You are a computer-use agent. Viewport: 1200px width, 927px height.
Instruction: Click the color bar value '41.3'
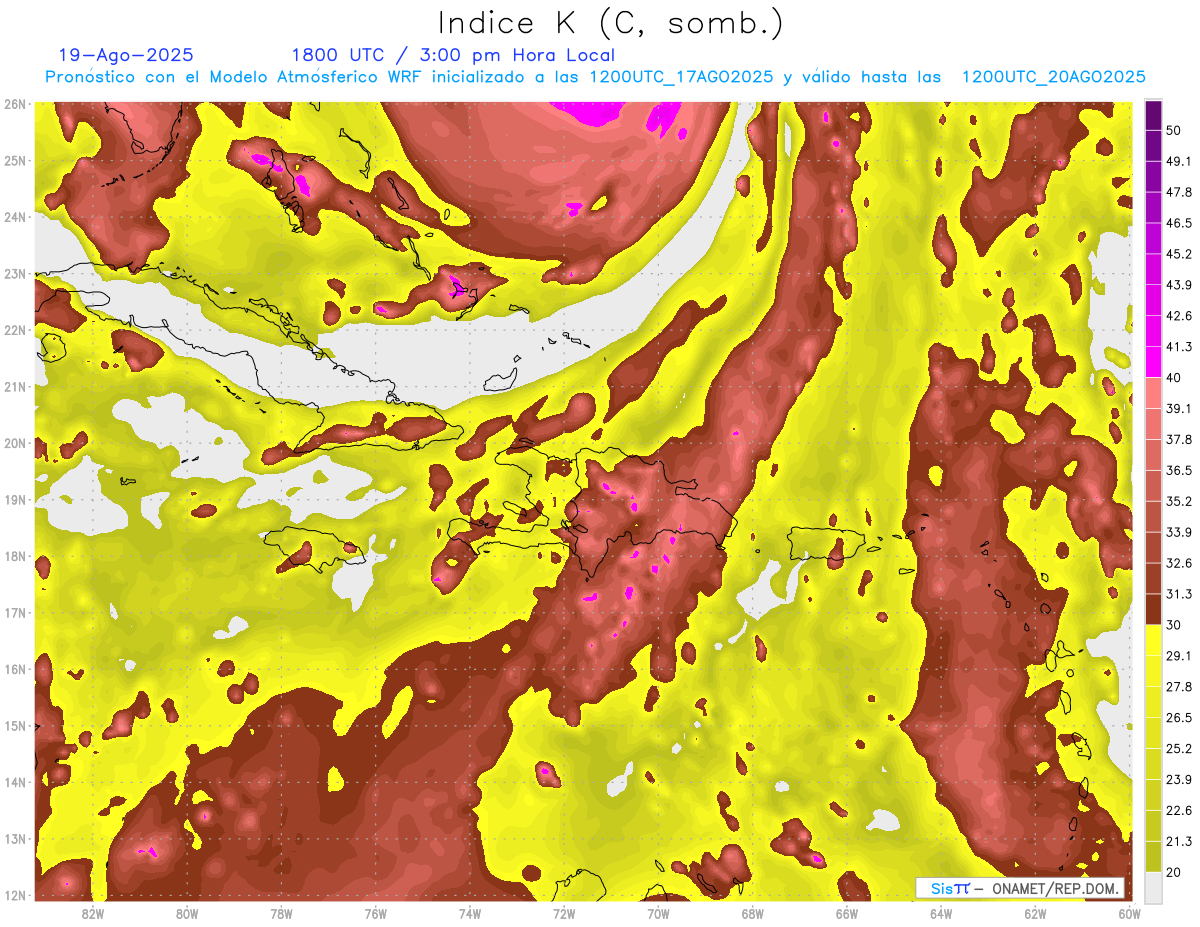pyautogui.click(x=1179, y=347)
